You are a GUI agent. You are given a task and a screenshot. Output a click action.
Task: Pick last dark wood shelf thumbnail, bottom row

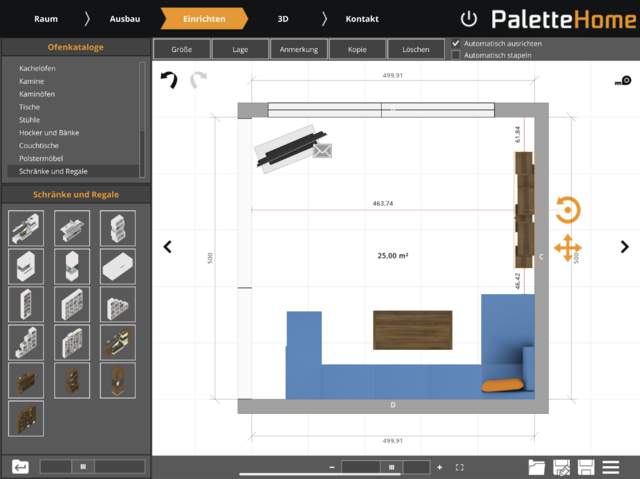click(26, 419)
